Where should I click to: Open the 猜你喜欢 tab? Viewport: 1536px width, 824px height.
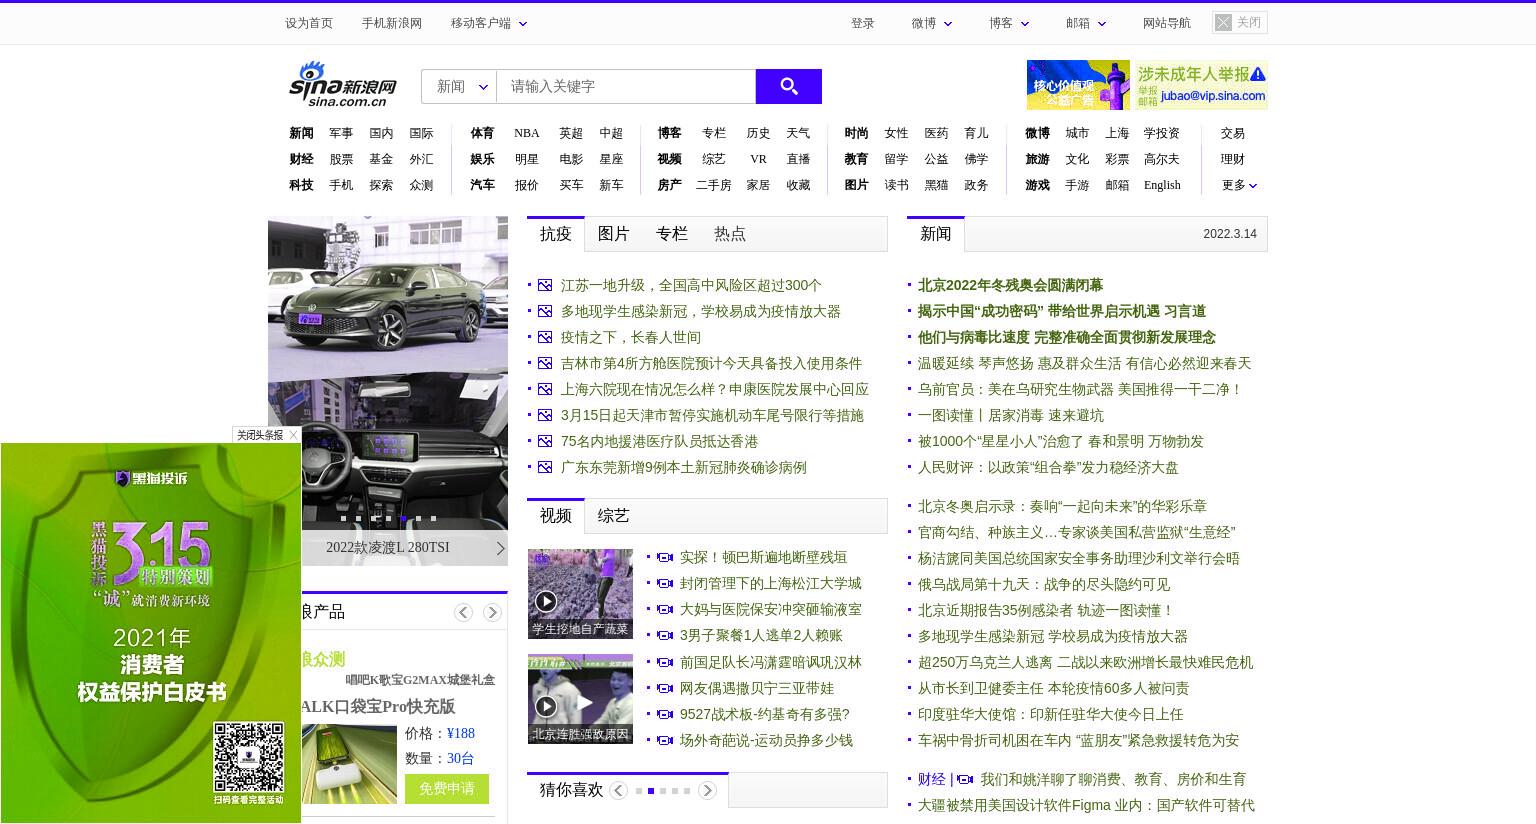point(572,790)
